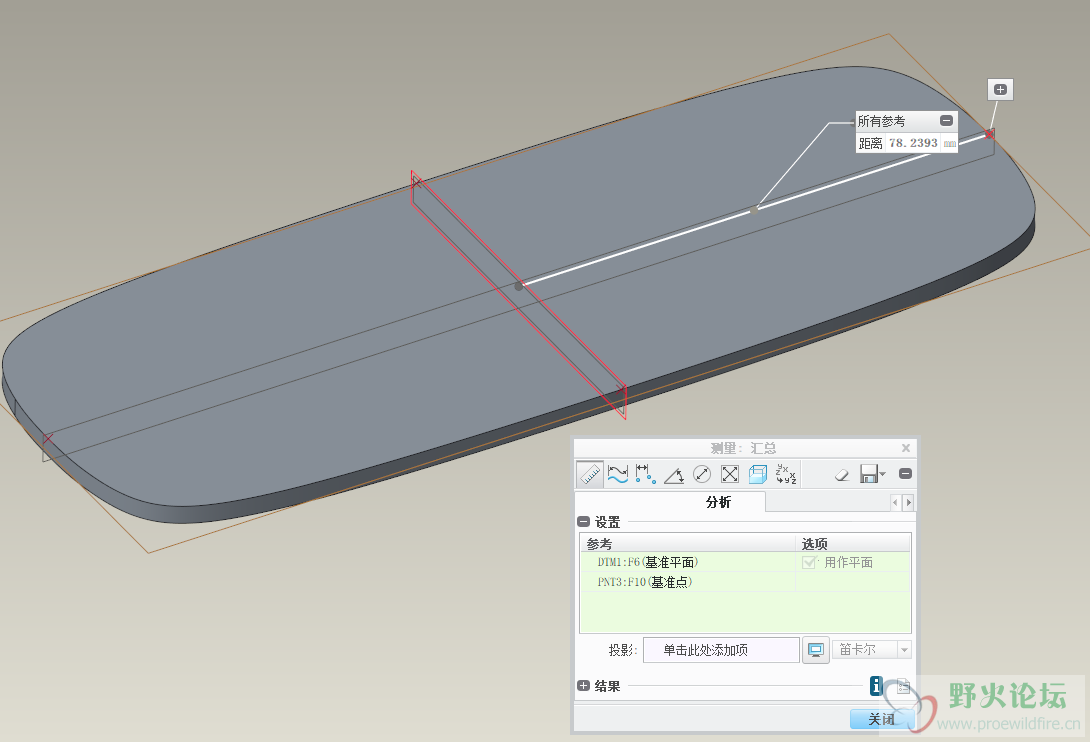Collapse the measure dialog with minus button

(x=905, y=474)
